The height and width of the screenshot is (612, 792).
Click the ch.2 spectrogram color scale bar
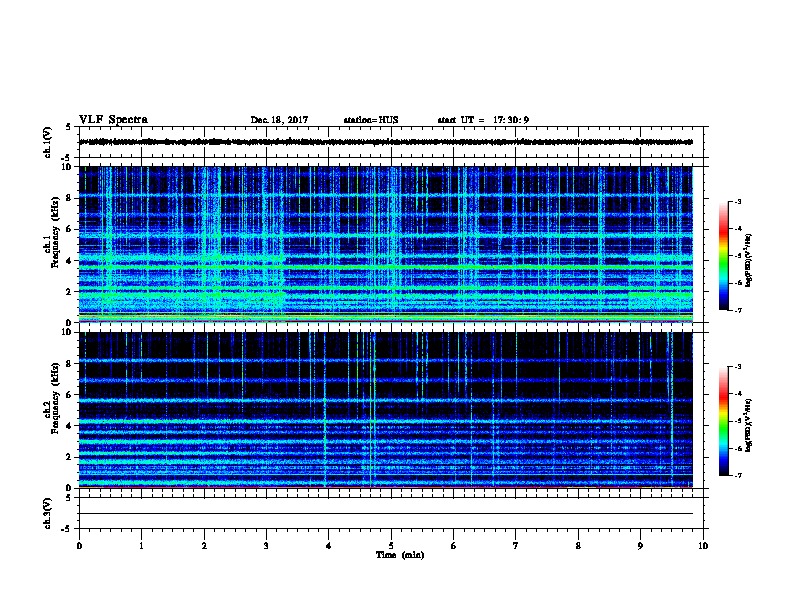tap(723, 421)
